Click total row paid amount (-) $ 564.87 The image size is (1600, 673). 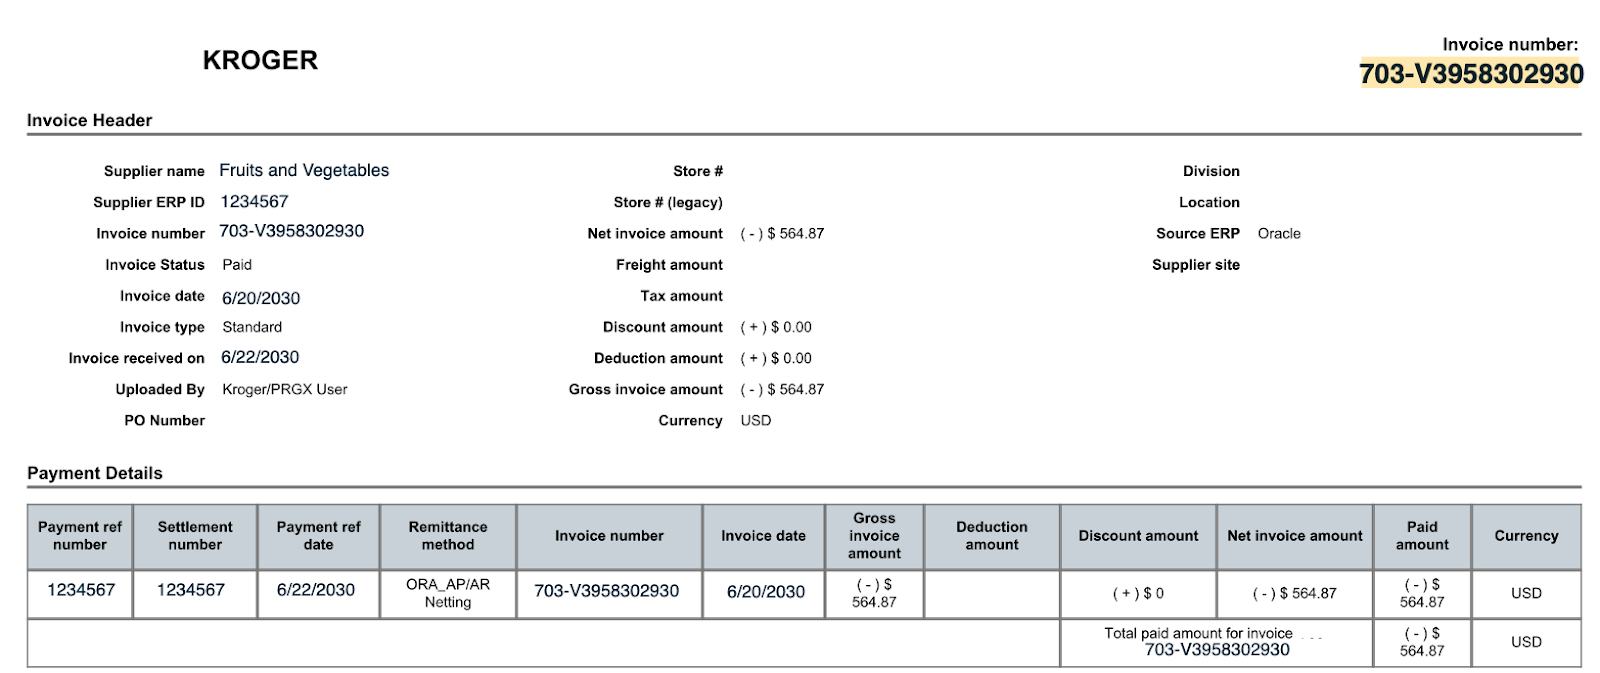pyautogui.click(x=1422, y=642)
